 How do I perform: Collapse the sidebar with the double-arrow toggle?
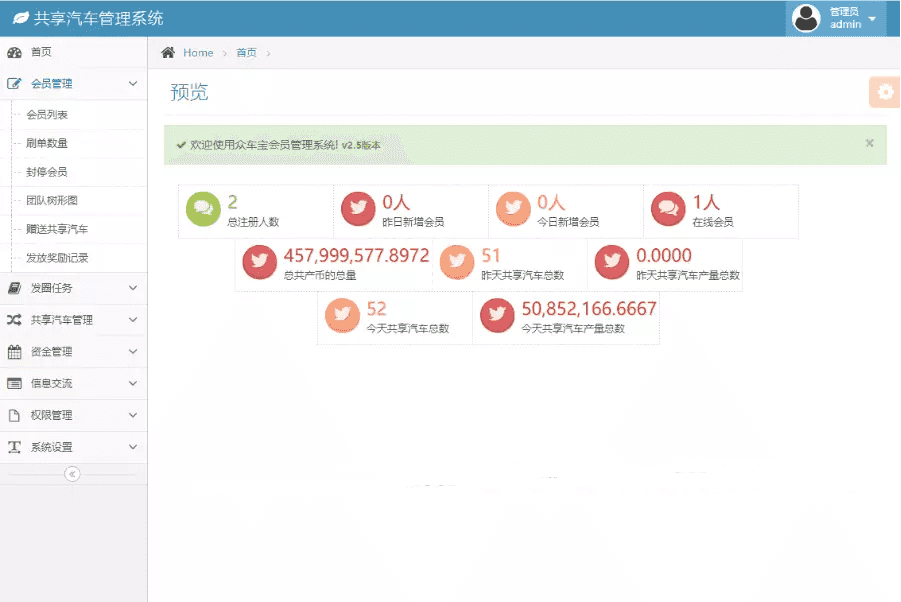coord(72,474)
